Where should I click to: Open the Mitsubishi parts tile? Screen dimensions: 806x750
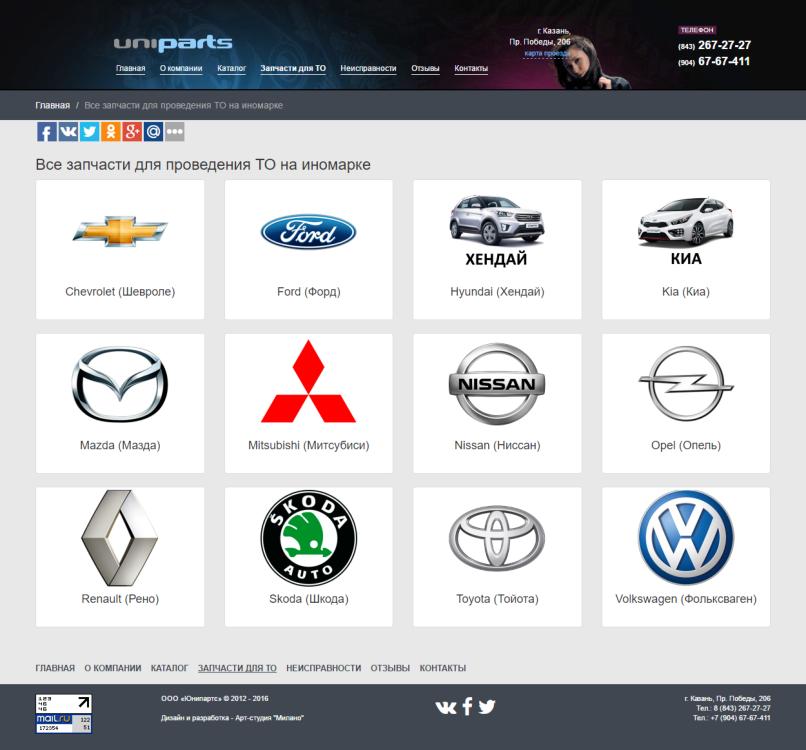(308, 403)
